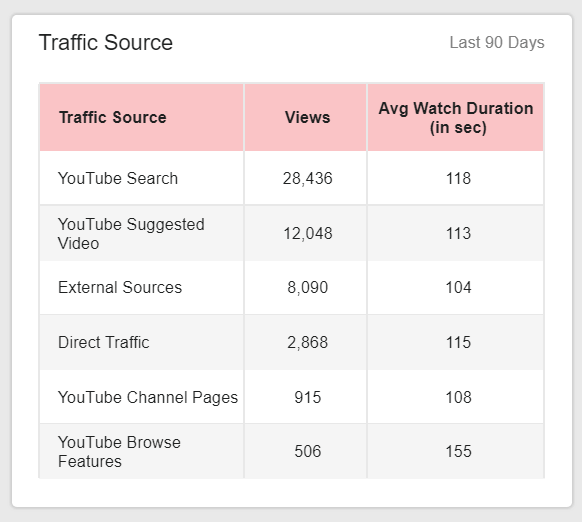The height and width of the screenshot is (522, 582).
Task: Click the 104 watch duration value
Action: [458, 287]
